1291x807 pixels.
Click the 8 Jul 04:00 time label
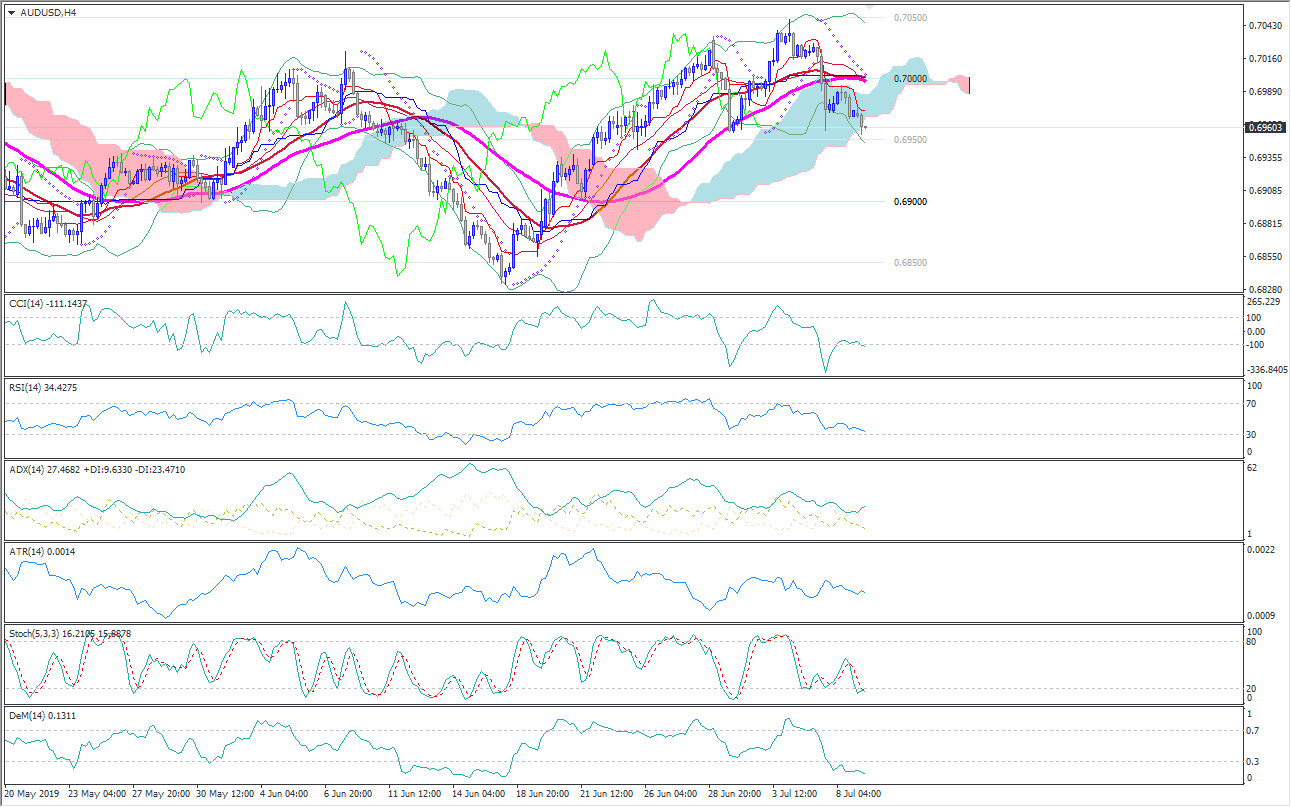pos(856,794)
